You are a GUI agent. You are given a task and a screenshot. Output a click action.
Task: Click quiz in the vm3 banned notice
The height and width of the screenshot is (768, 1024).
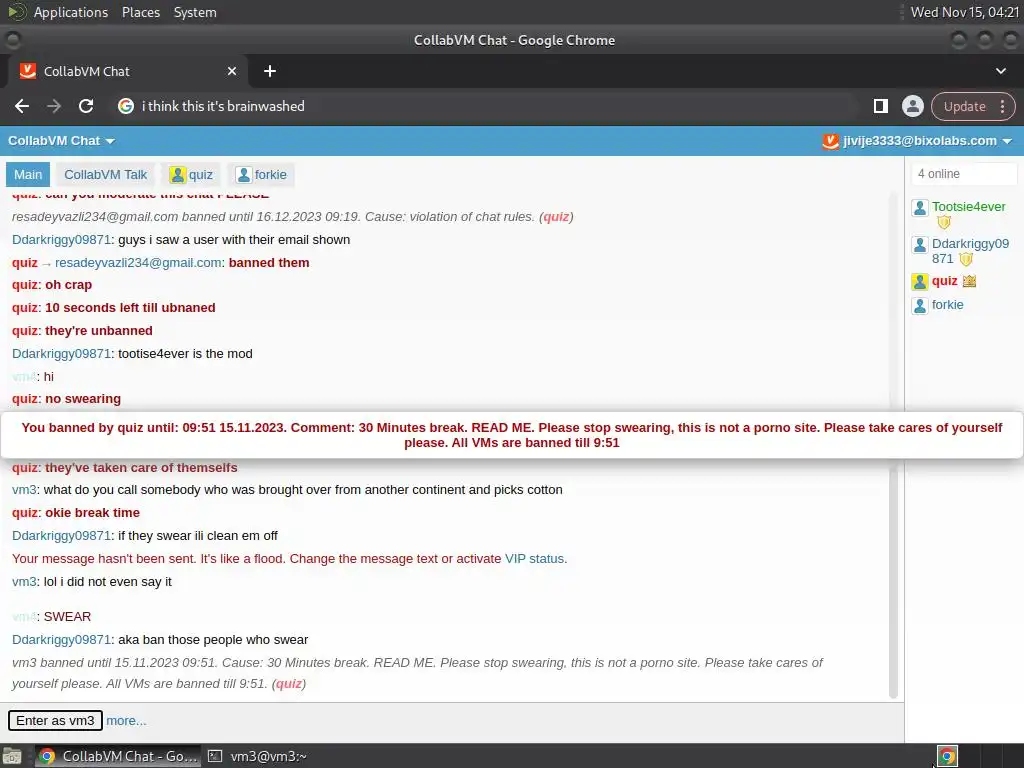pos(289,684)
